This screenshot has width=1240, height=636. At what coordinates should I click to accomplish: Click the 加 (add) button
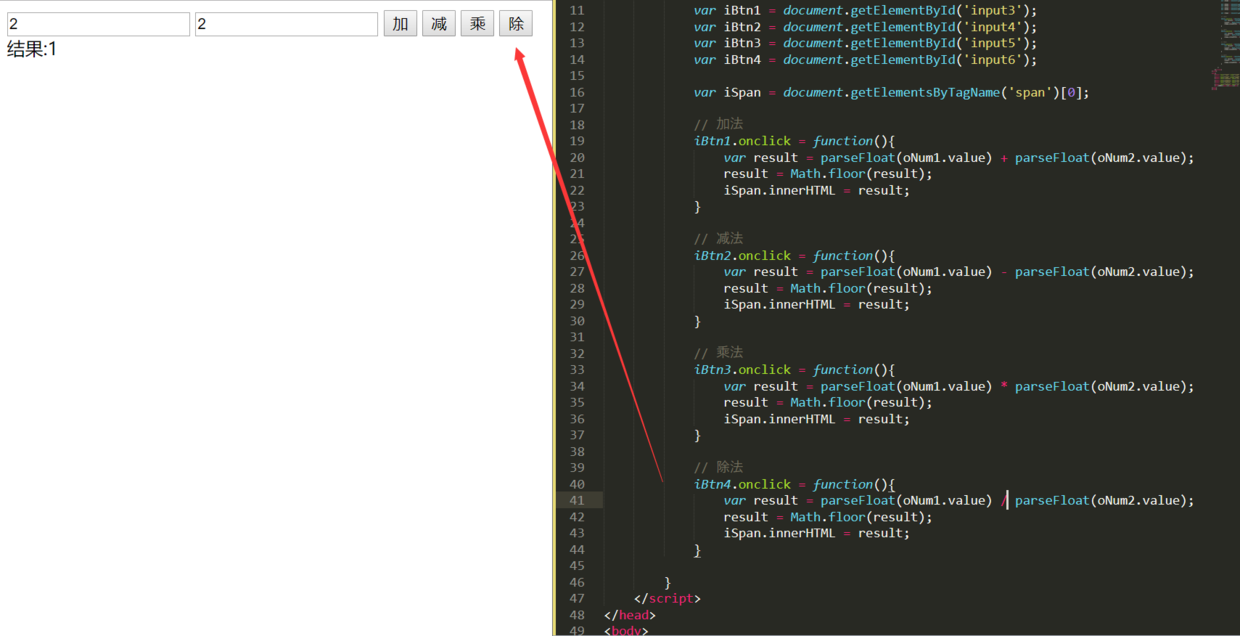coord(400,24)
